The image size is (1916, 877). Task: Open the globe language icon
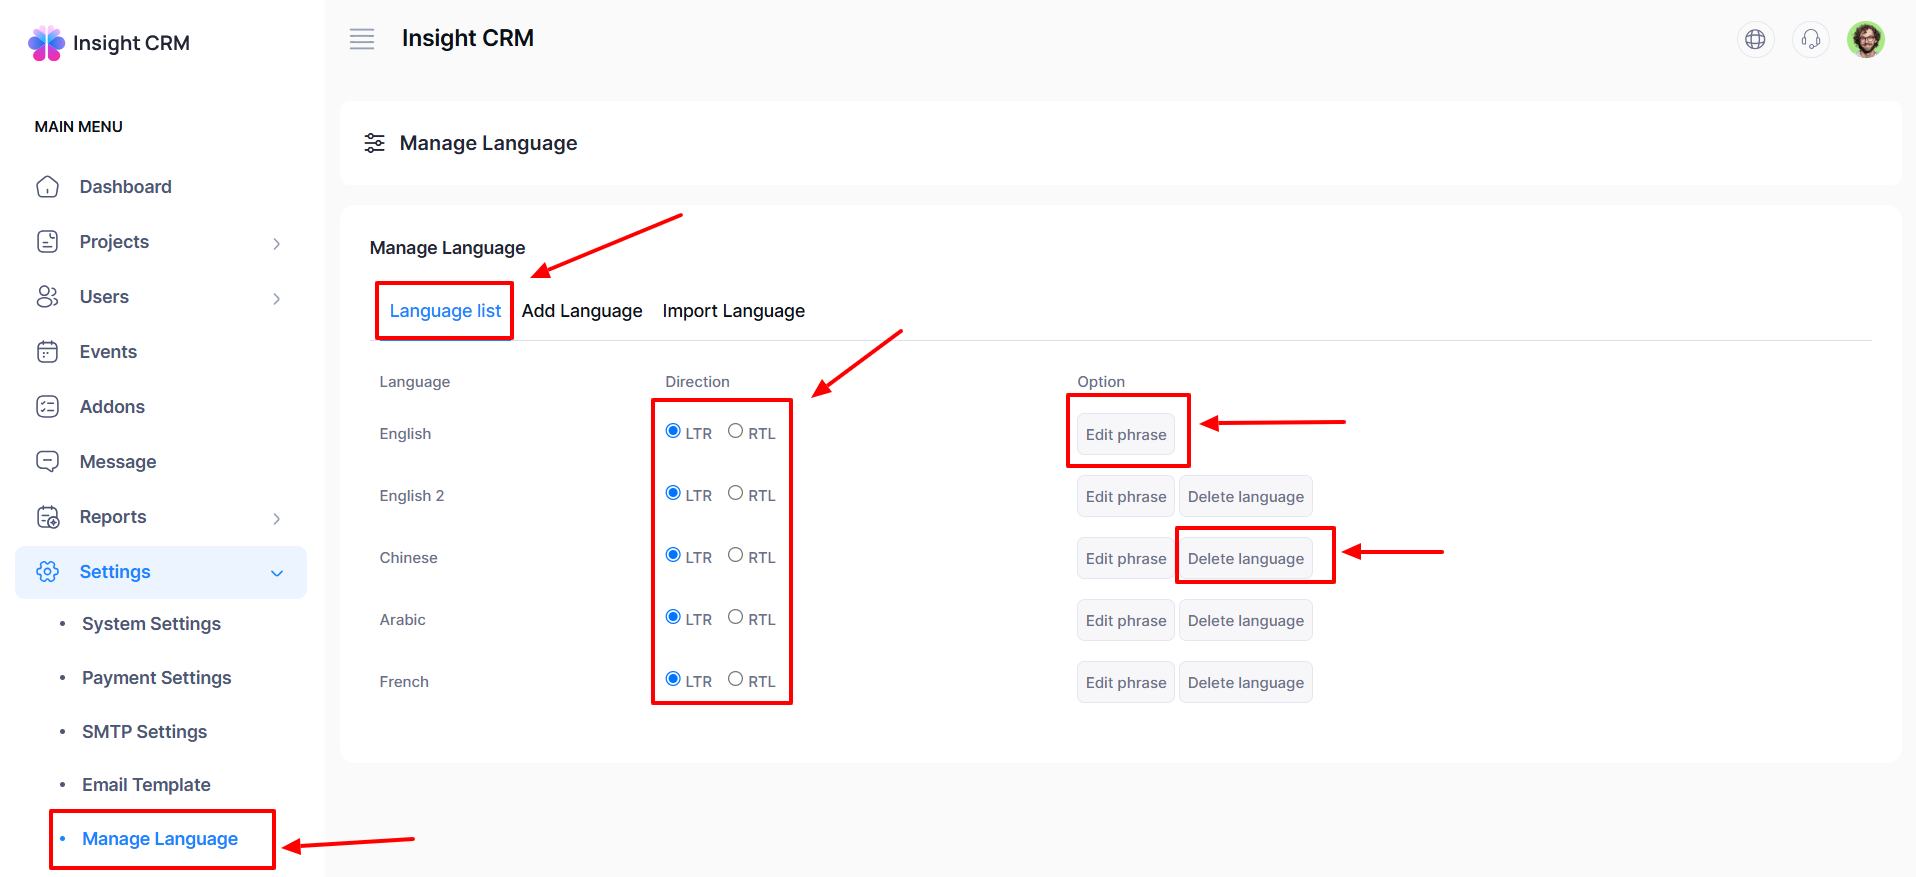coord(1755,40)
